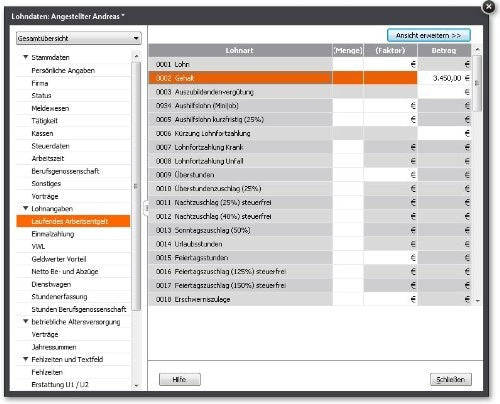Click the Faktor cell of 0009 Überstunden
The image size is (500, 404).
click(390, 175)
